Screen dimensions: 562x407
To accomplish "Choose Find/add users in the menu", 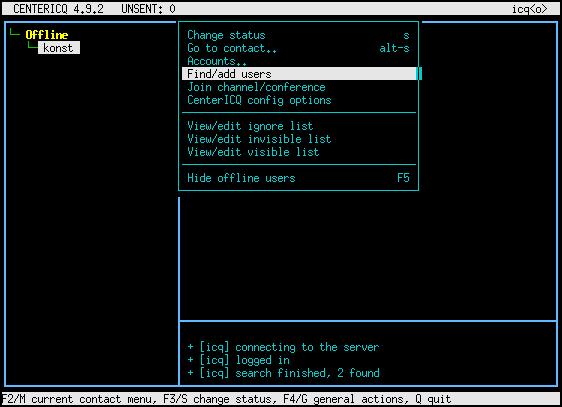I will tap(299, 74).
